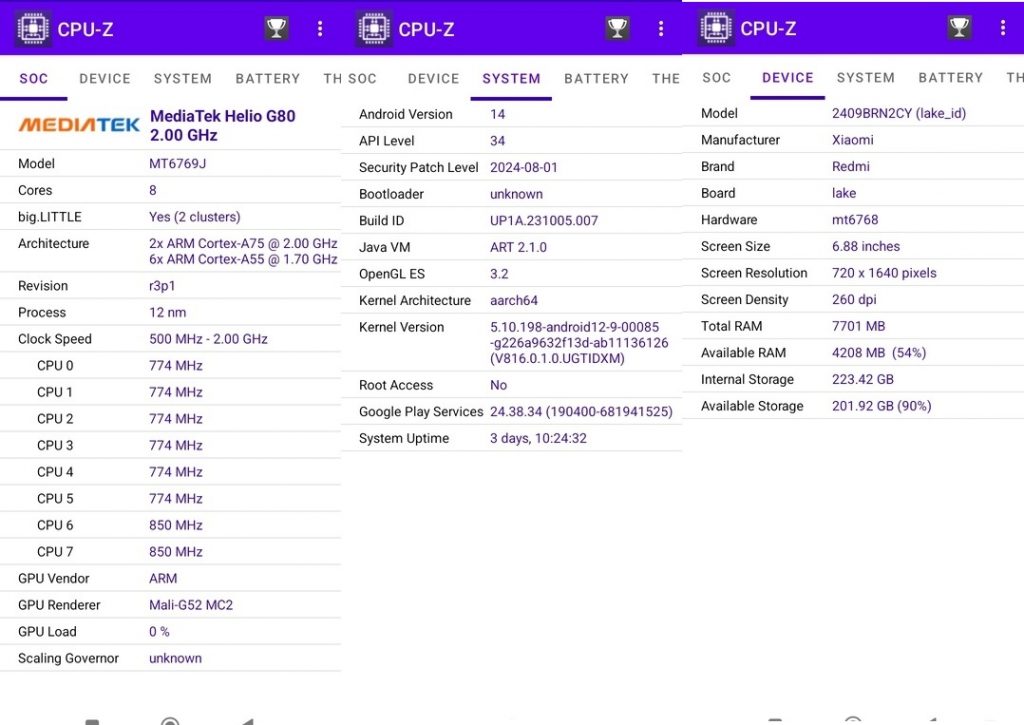The image size is (1024, 725).
Task: Click Clock Speed value '500 MHz - 2.00 GHz'
Action: coord(208,340)
